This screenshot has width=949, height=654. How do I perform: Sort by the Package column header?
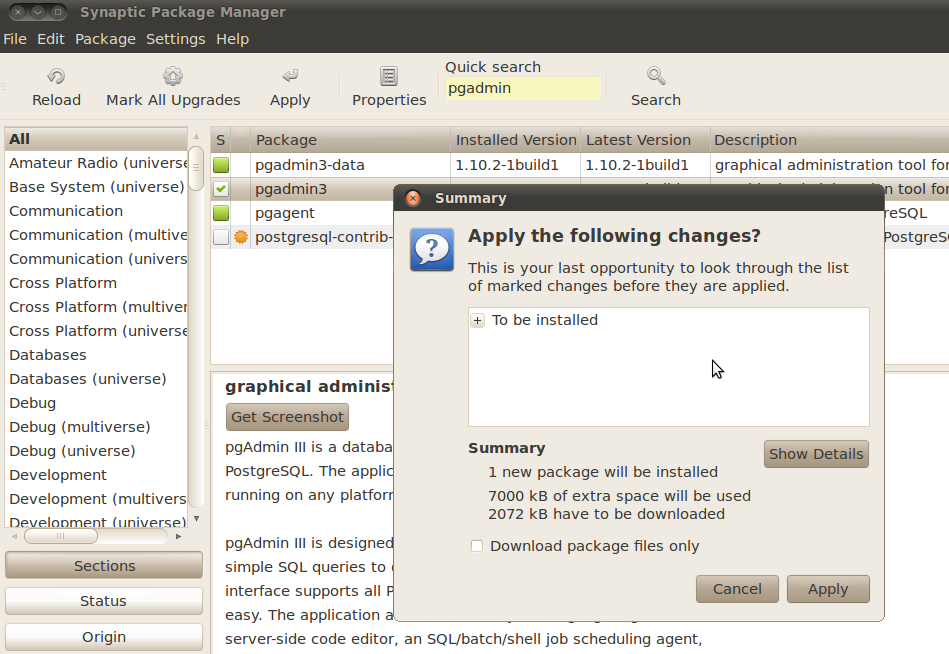pos(350,140)
